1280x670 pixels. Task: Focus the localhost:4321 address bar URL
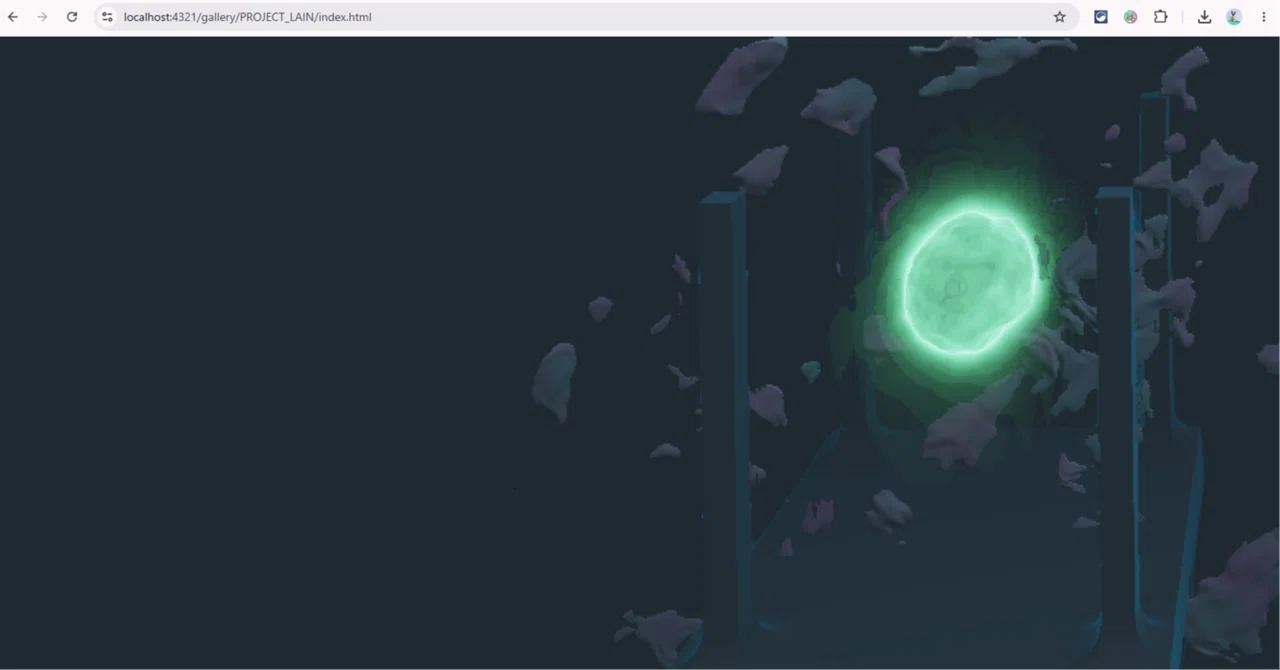tap(248, 17)
